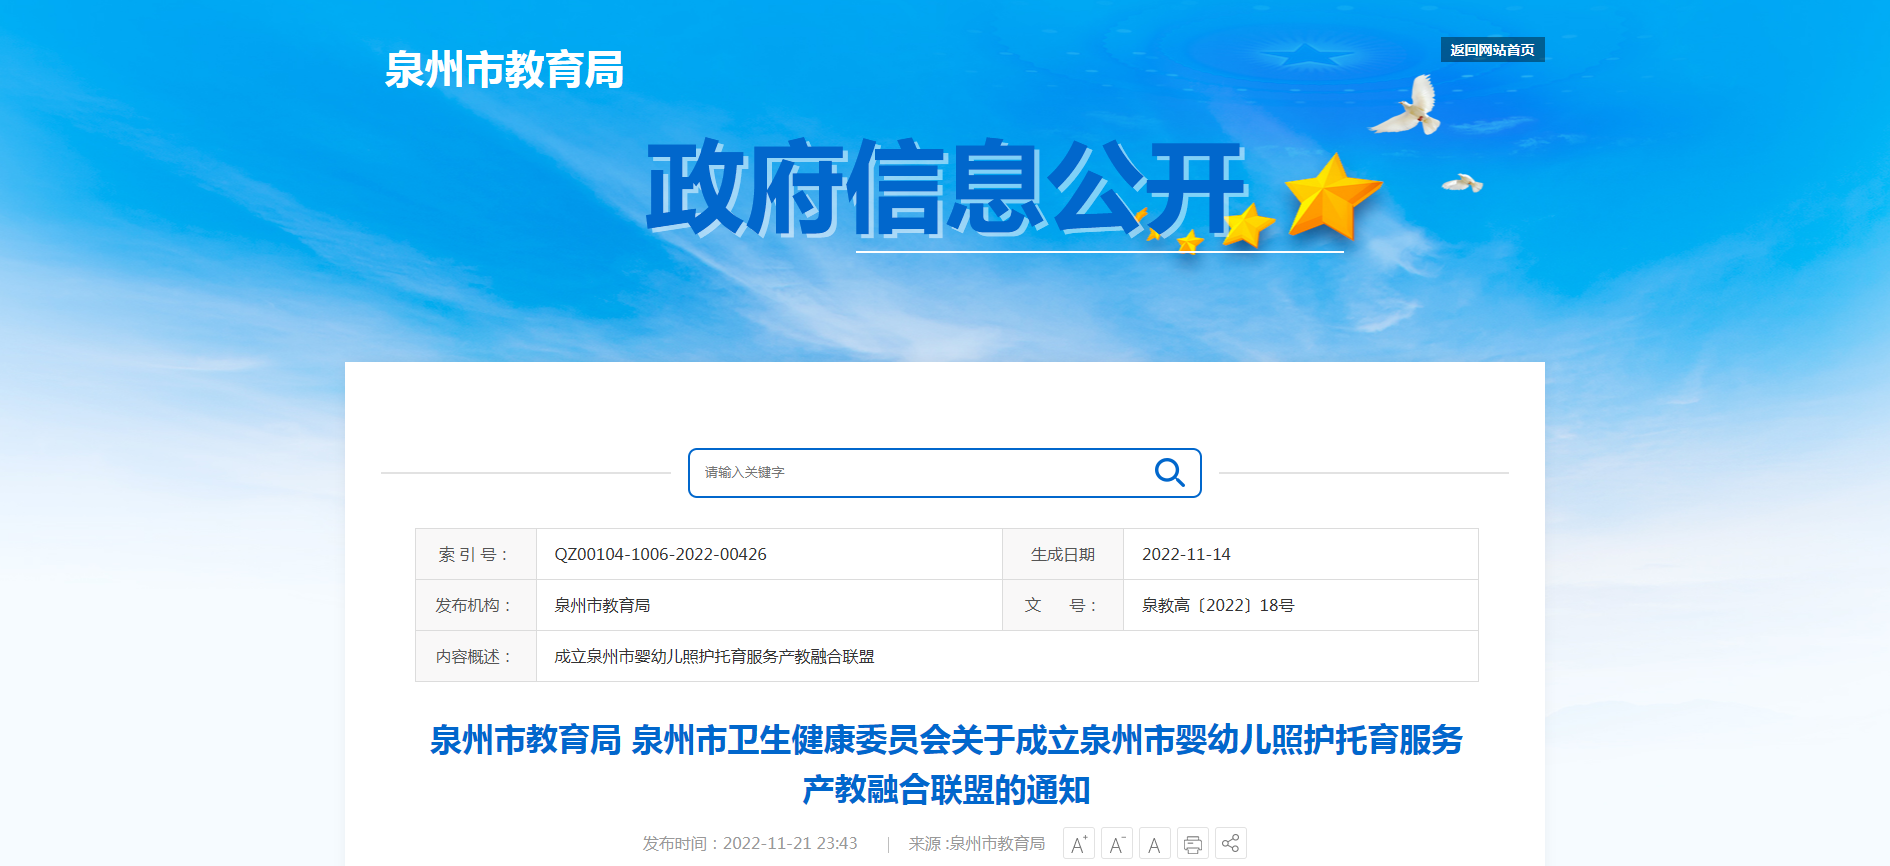The image size is (1890, 866).
Task: Open share options icon
Action: pos(1231,844)
